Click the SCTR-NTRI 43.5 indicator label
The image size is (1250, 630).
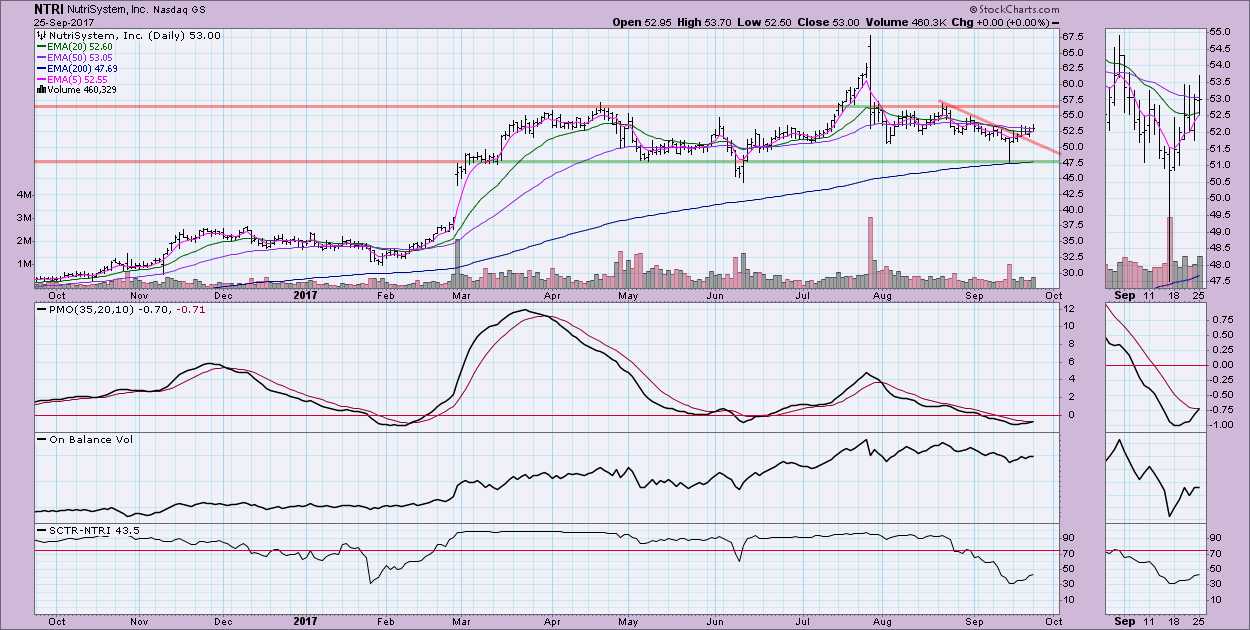81,528
